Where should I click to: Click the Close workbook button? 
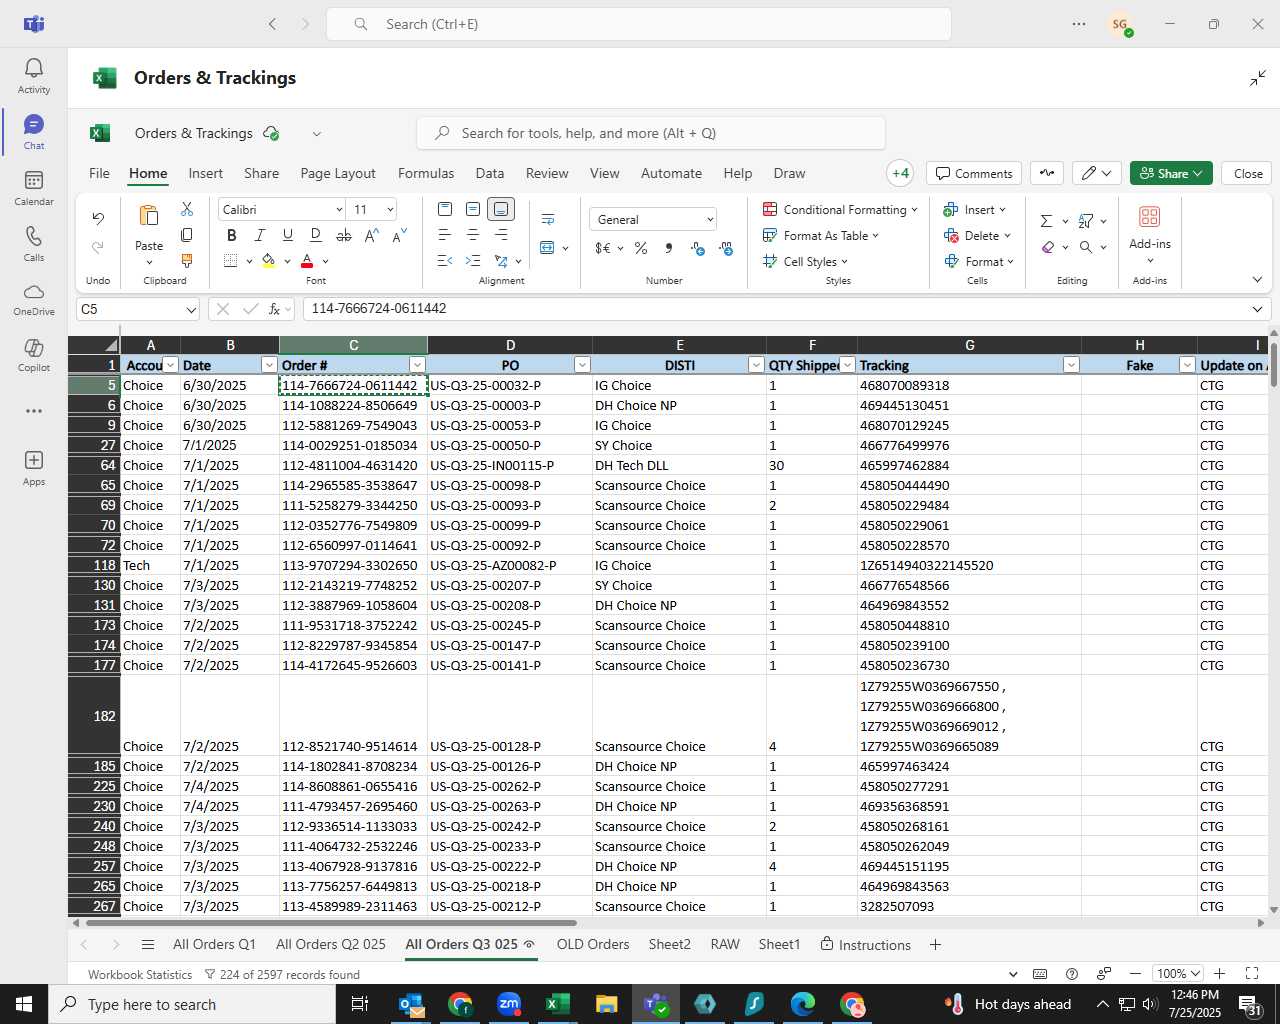(1248, 173)
